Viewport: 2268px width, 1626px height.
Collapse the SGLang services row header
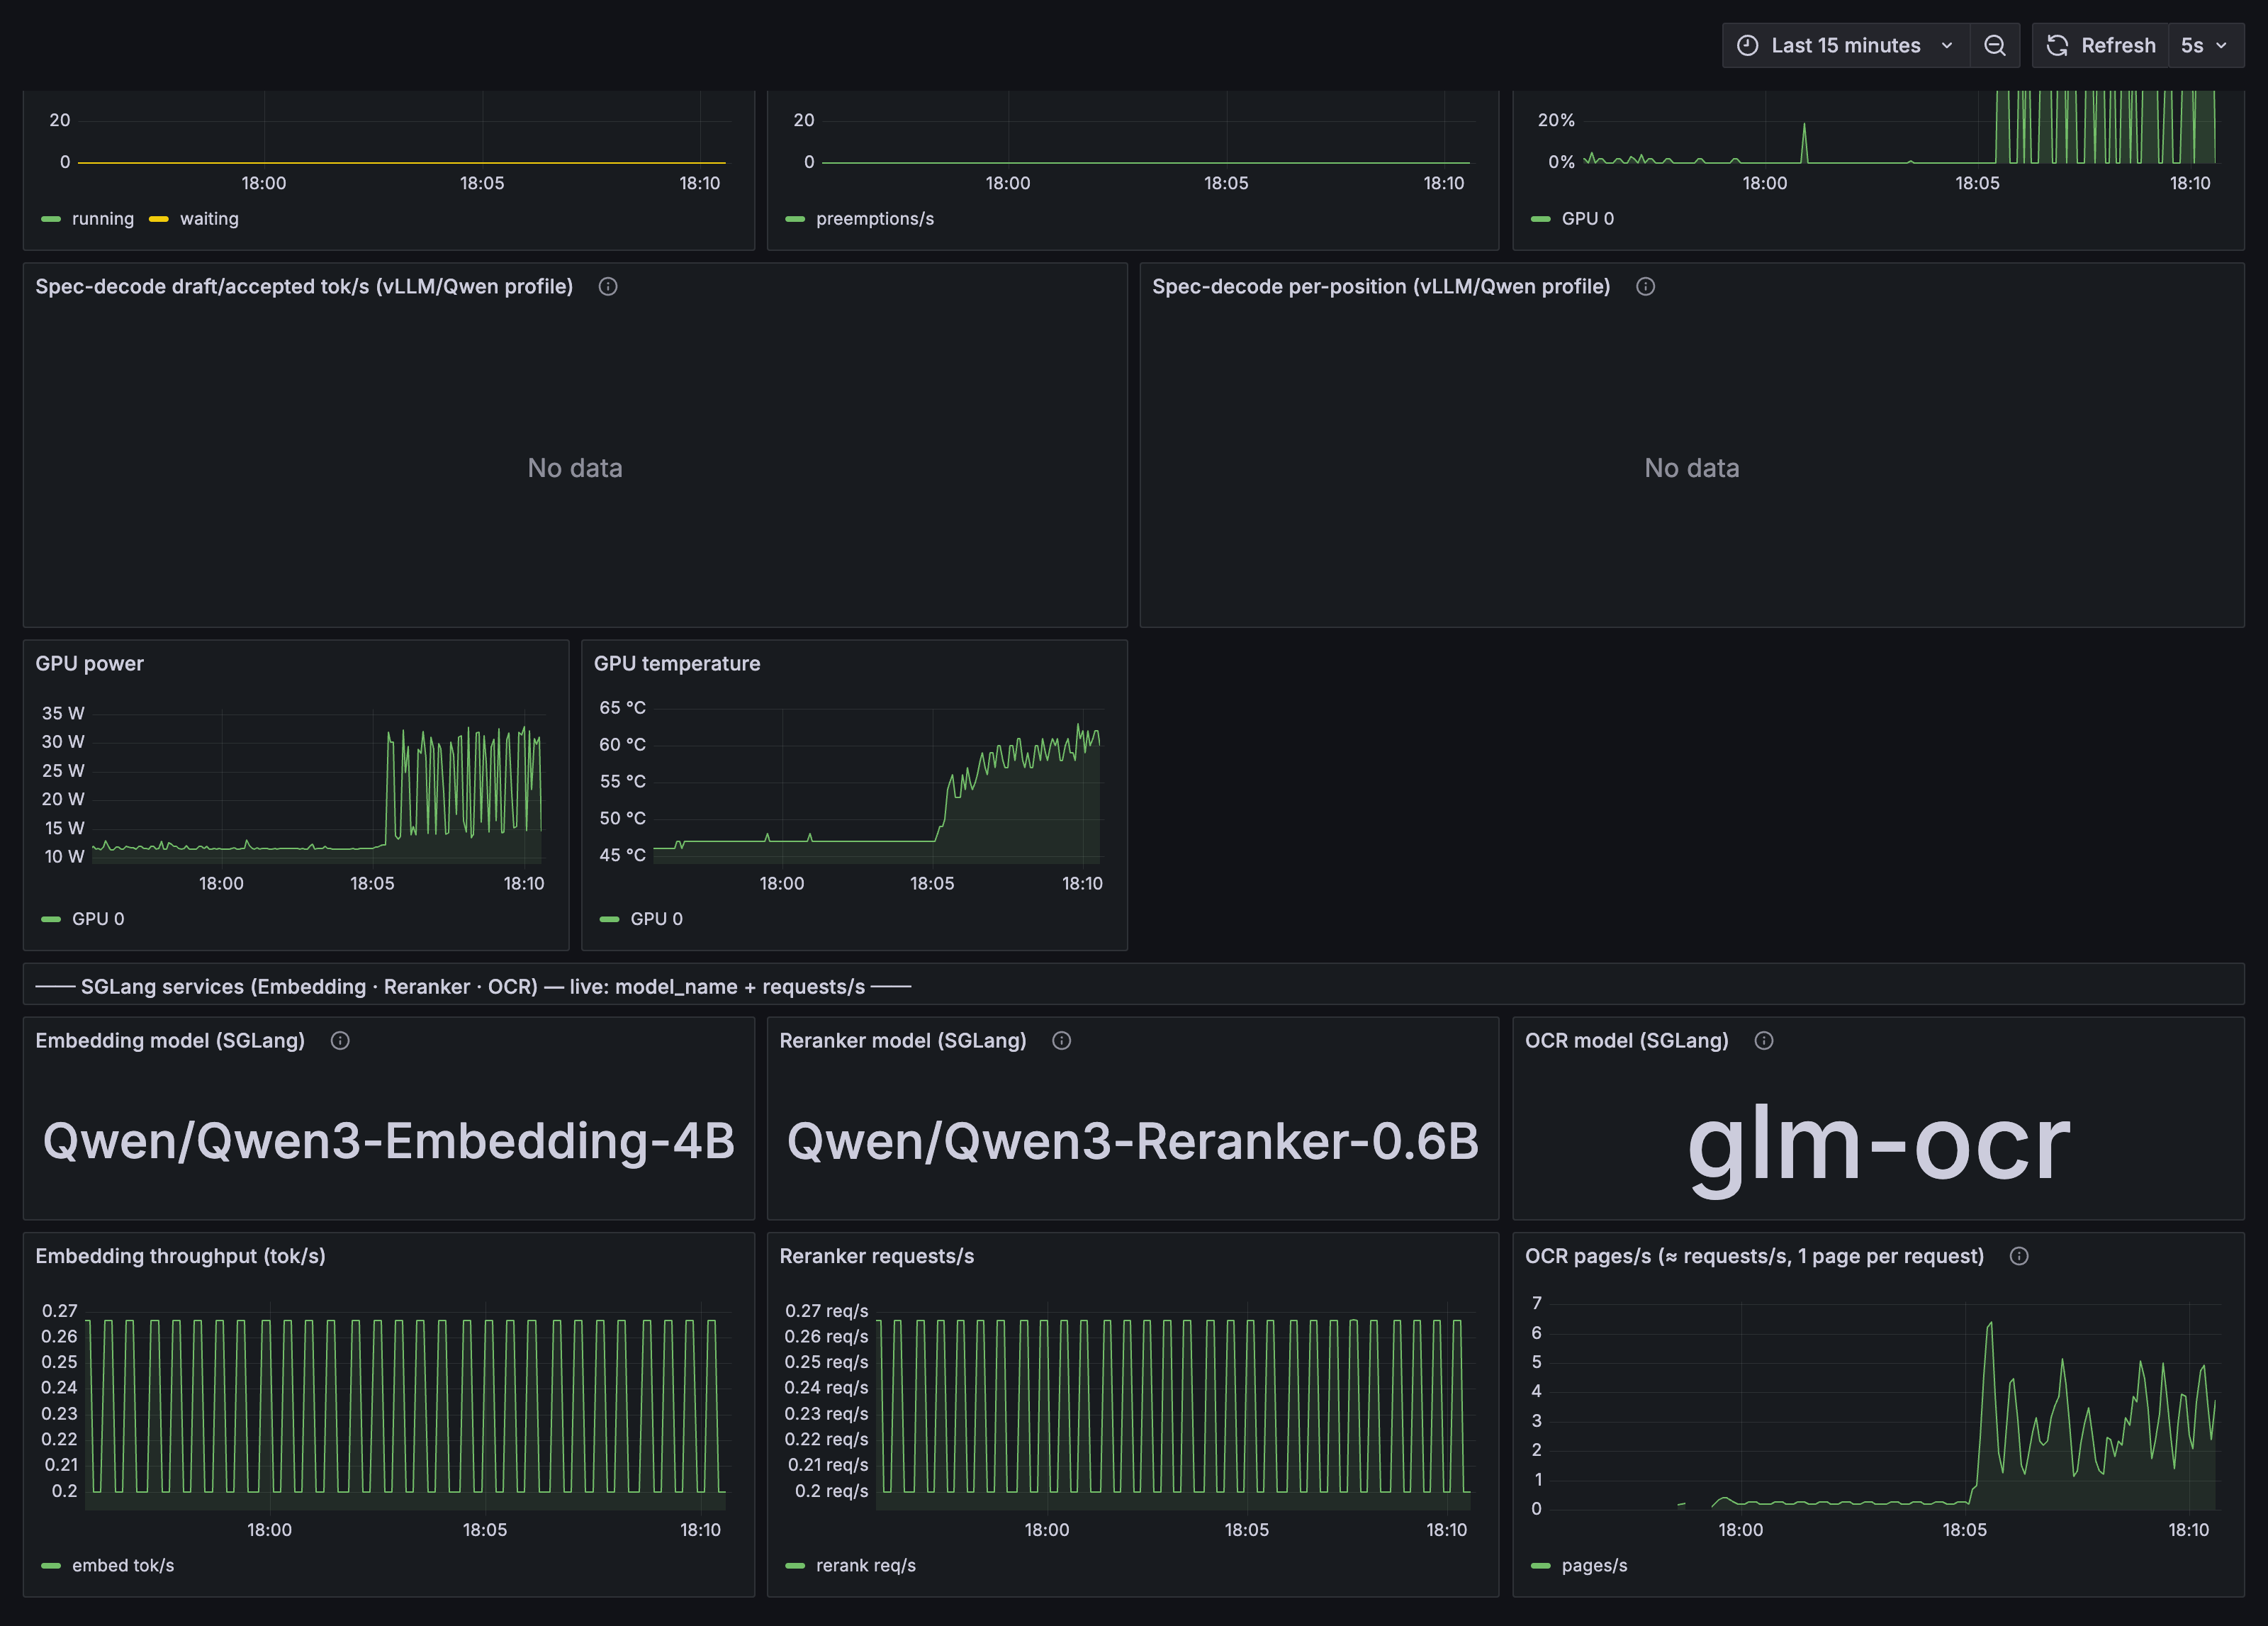[473, 987]
